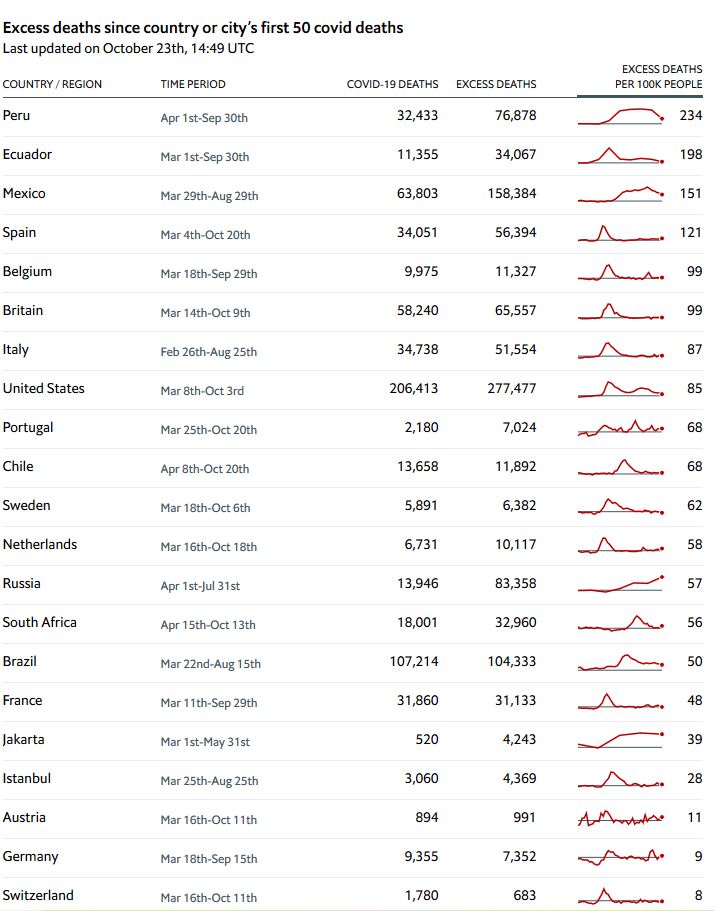
Task: Click the South Africa country name
Action: click(x=39, y=622)
